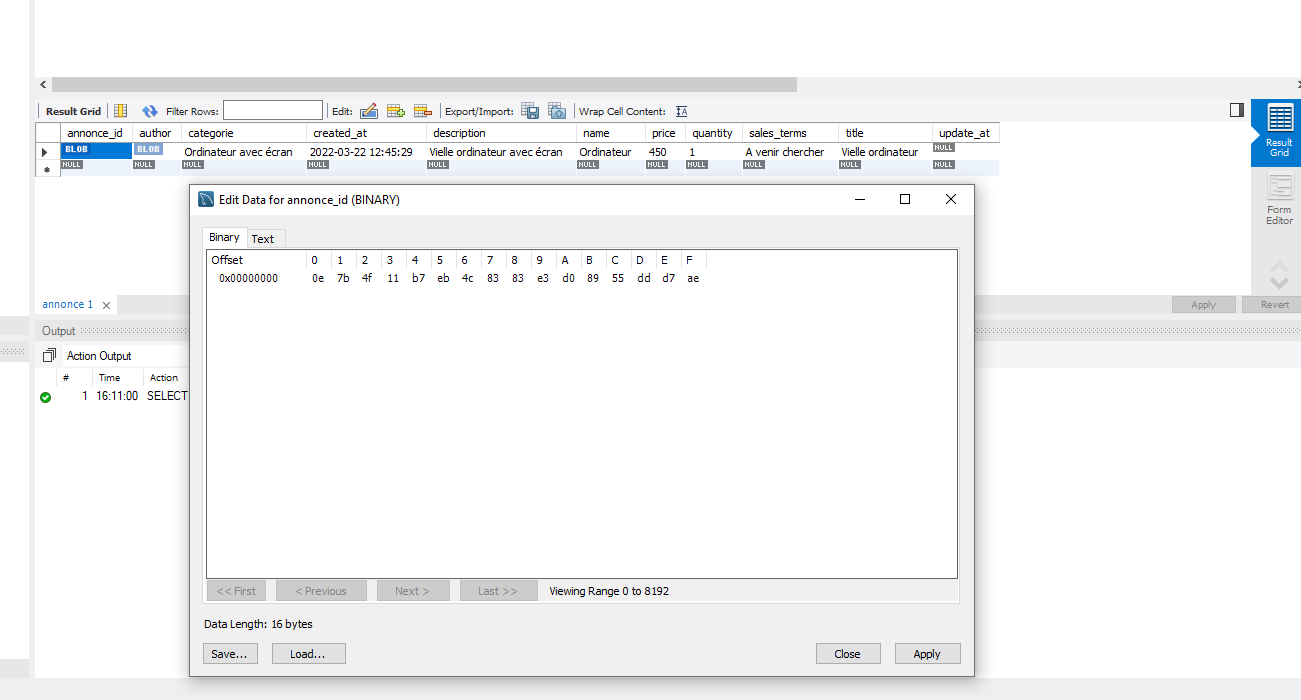Click the import records from file icon
1301x700 pixels.
point(557,111)
